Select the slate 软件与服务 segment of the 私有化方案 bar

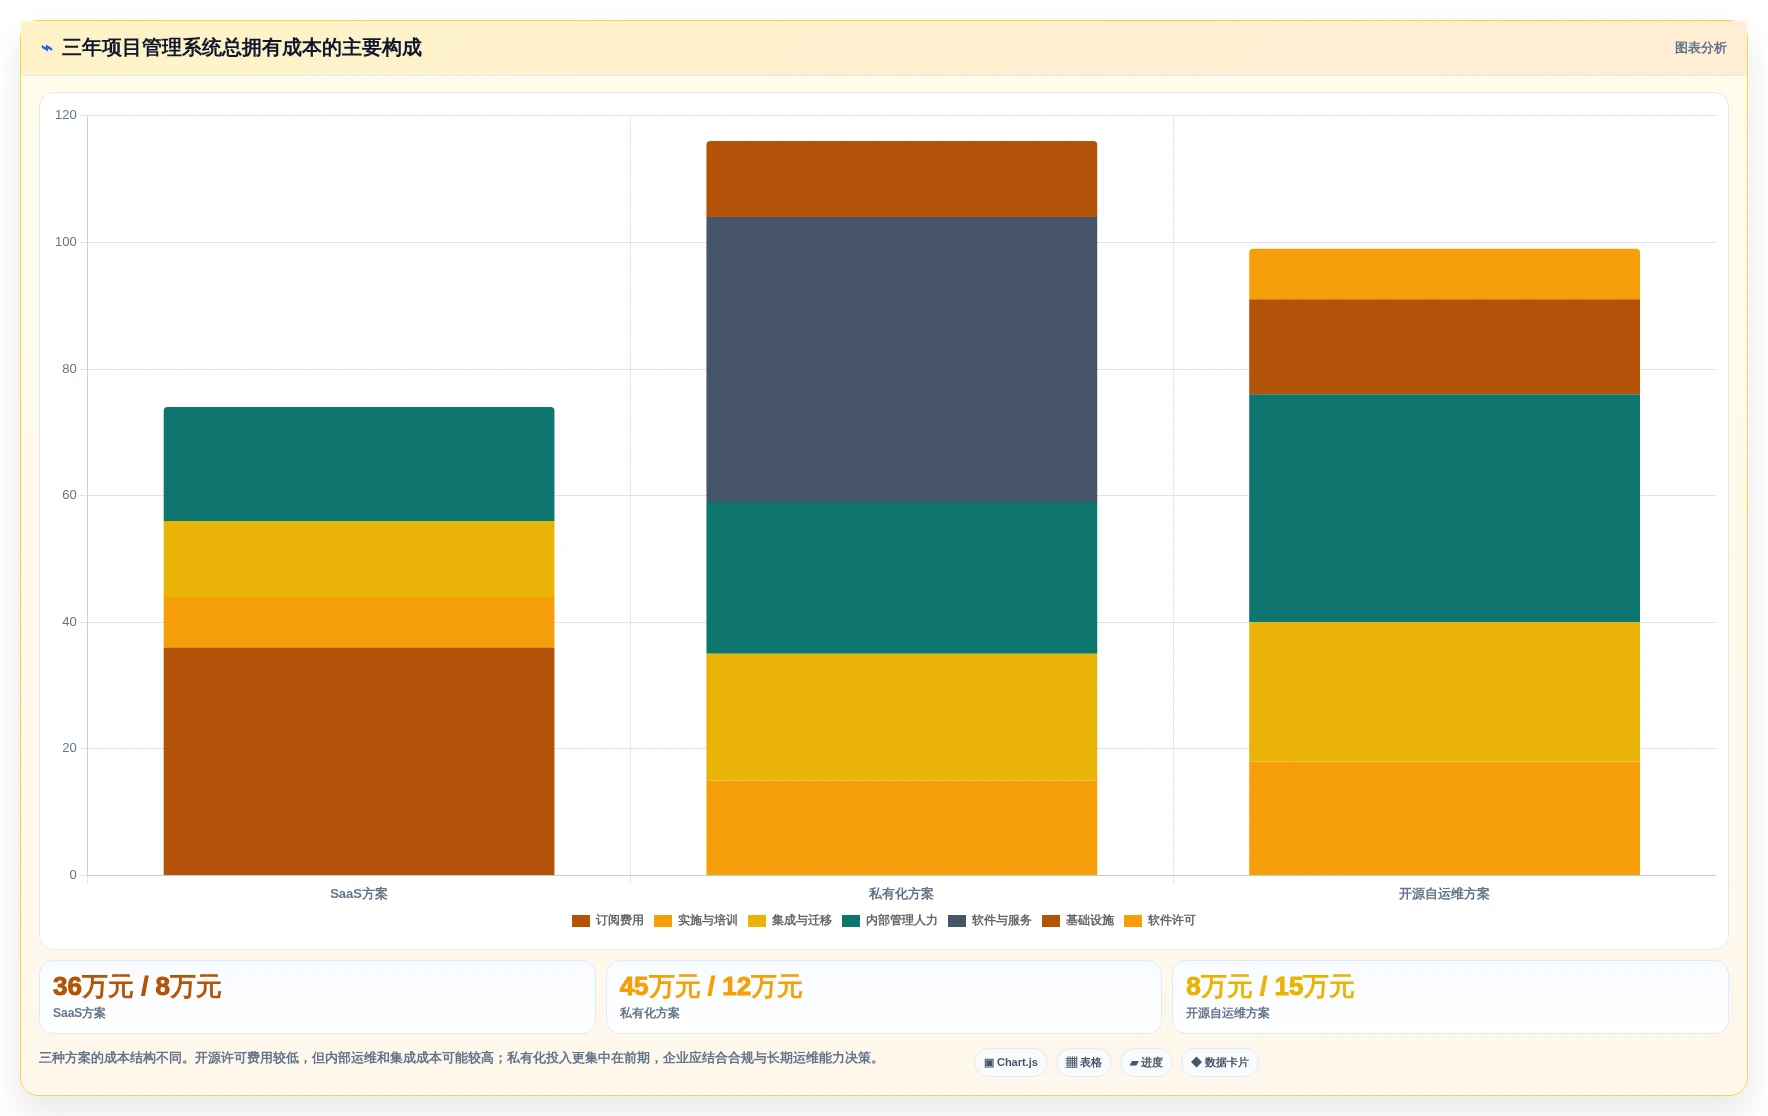click(x=902, y=359)
